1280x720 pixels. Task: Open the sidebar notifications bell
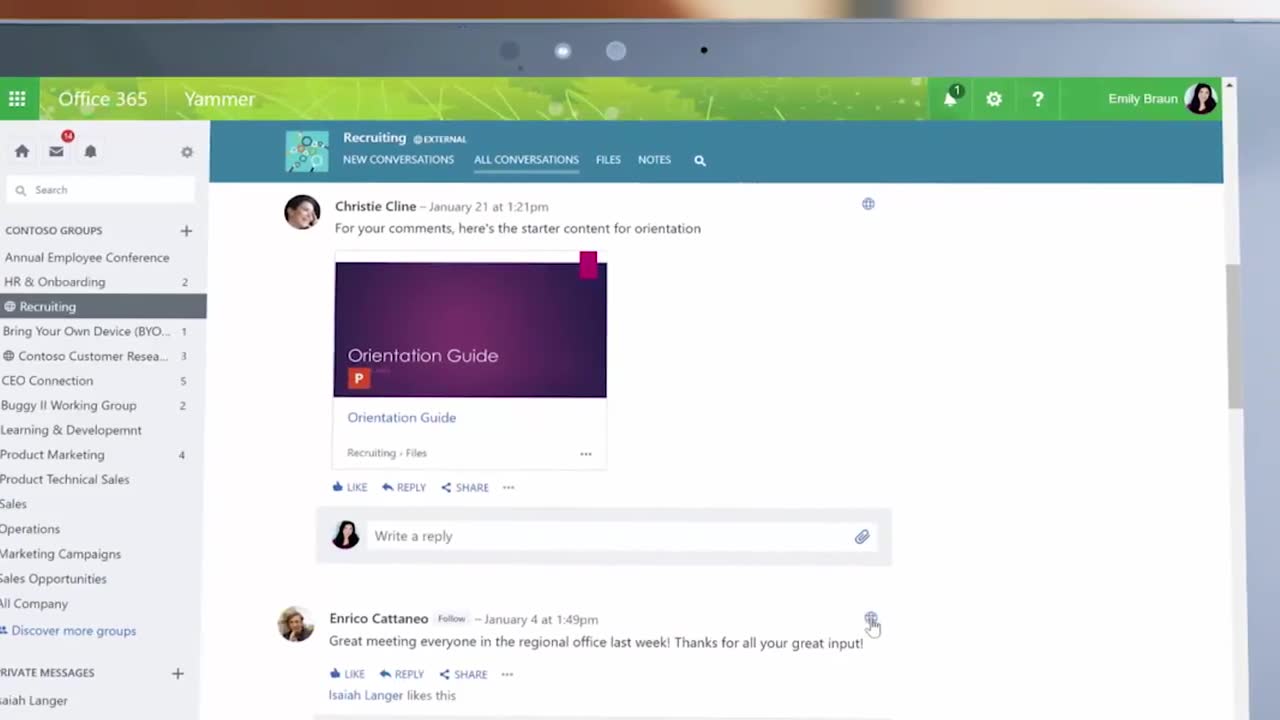(90, 151)
